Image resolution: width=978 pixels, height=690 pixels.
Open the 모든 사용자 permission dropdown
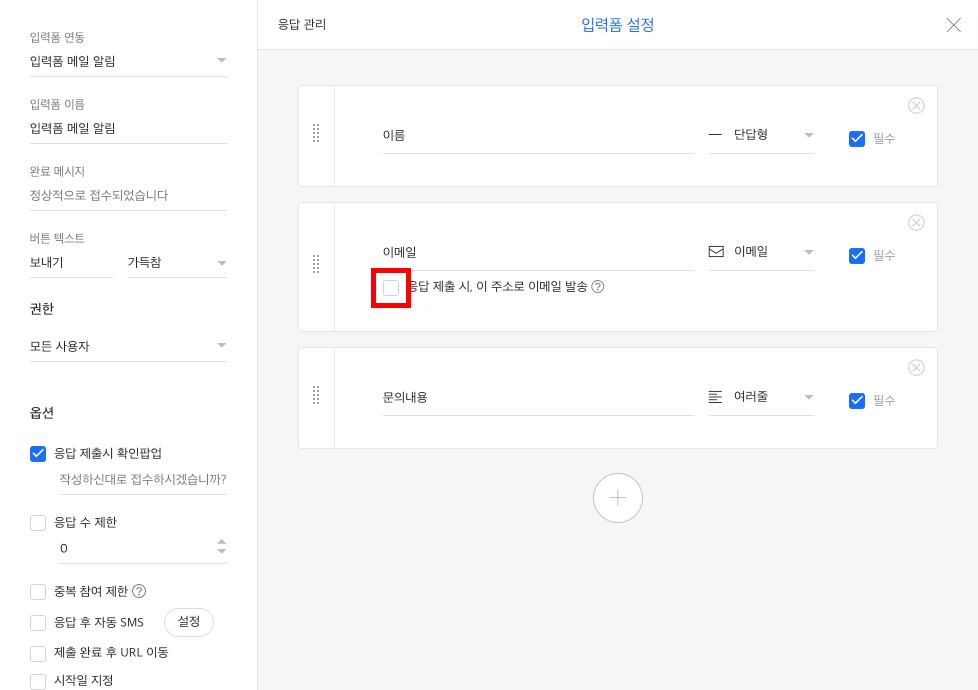[x=128, y=346]
